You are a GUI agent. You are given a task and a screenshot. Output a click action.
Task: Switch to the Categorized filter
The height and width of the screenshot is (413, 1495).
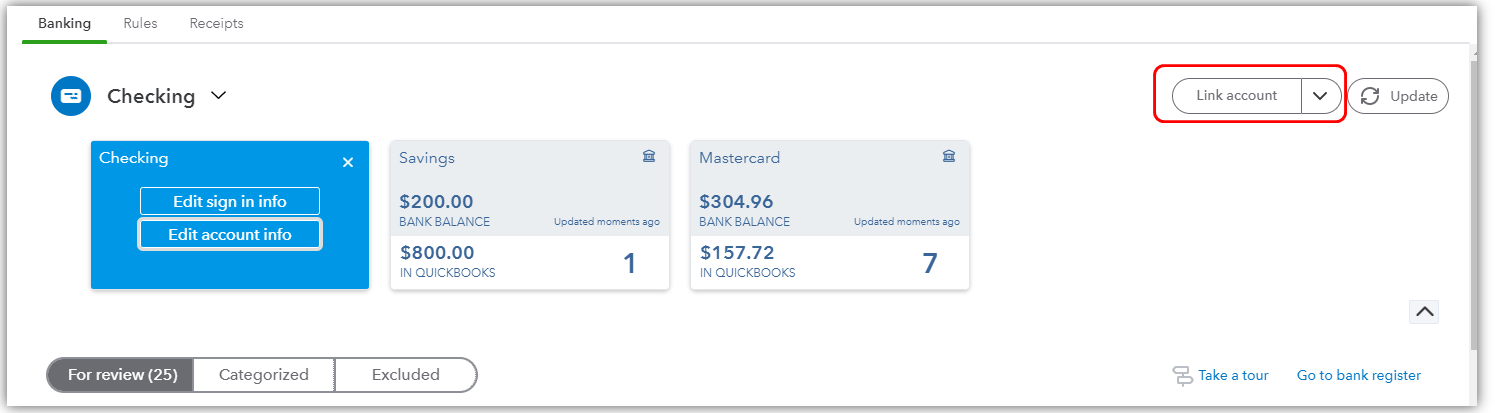coord(264,375)
